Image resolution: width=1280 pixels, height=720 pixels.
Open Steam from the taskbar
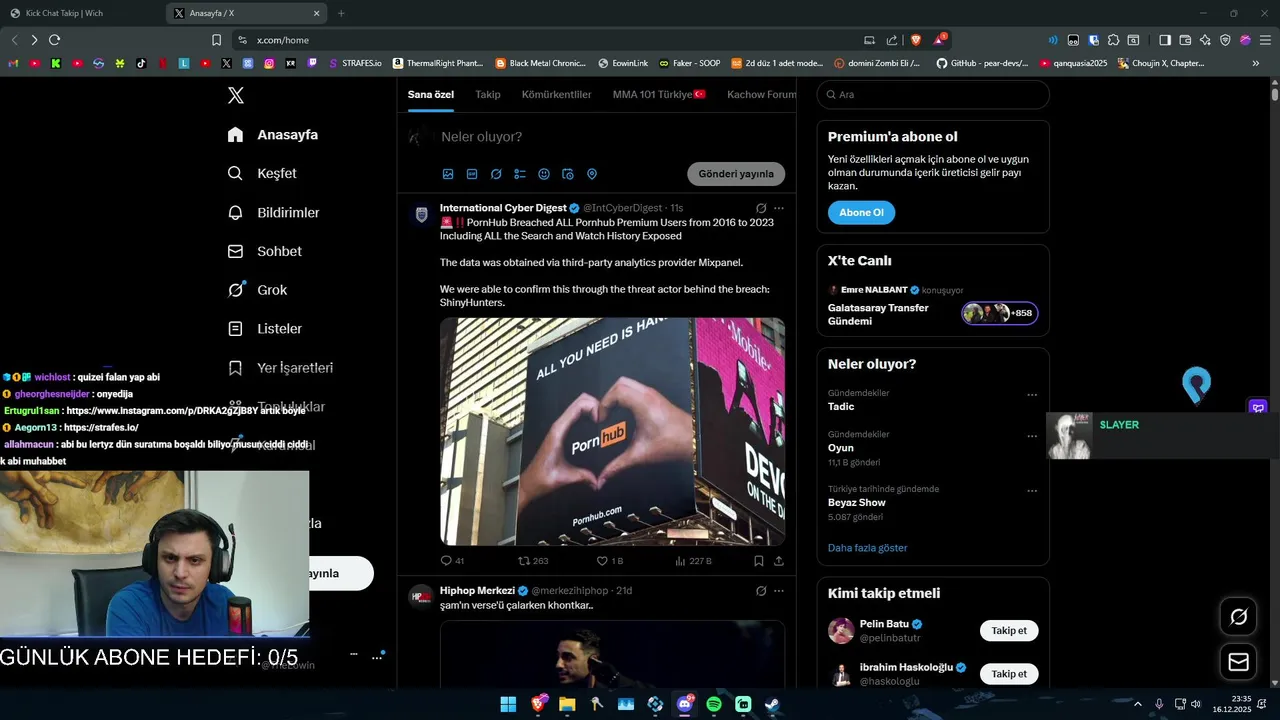click(773, 704)
